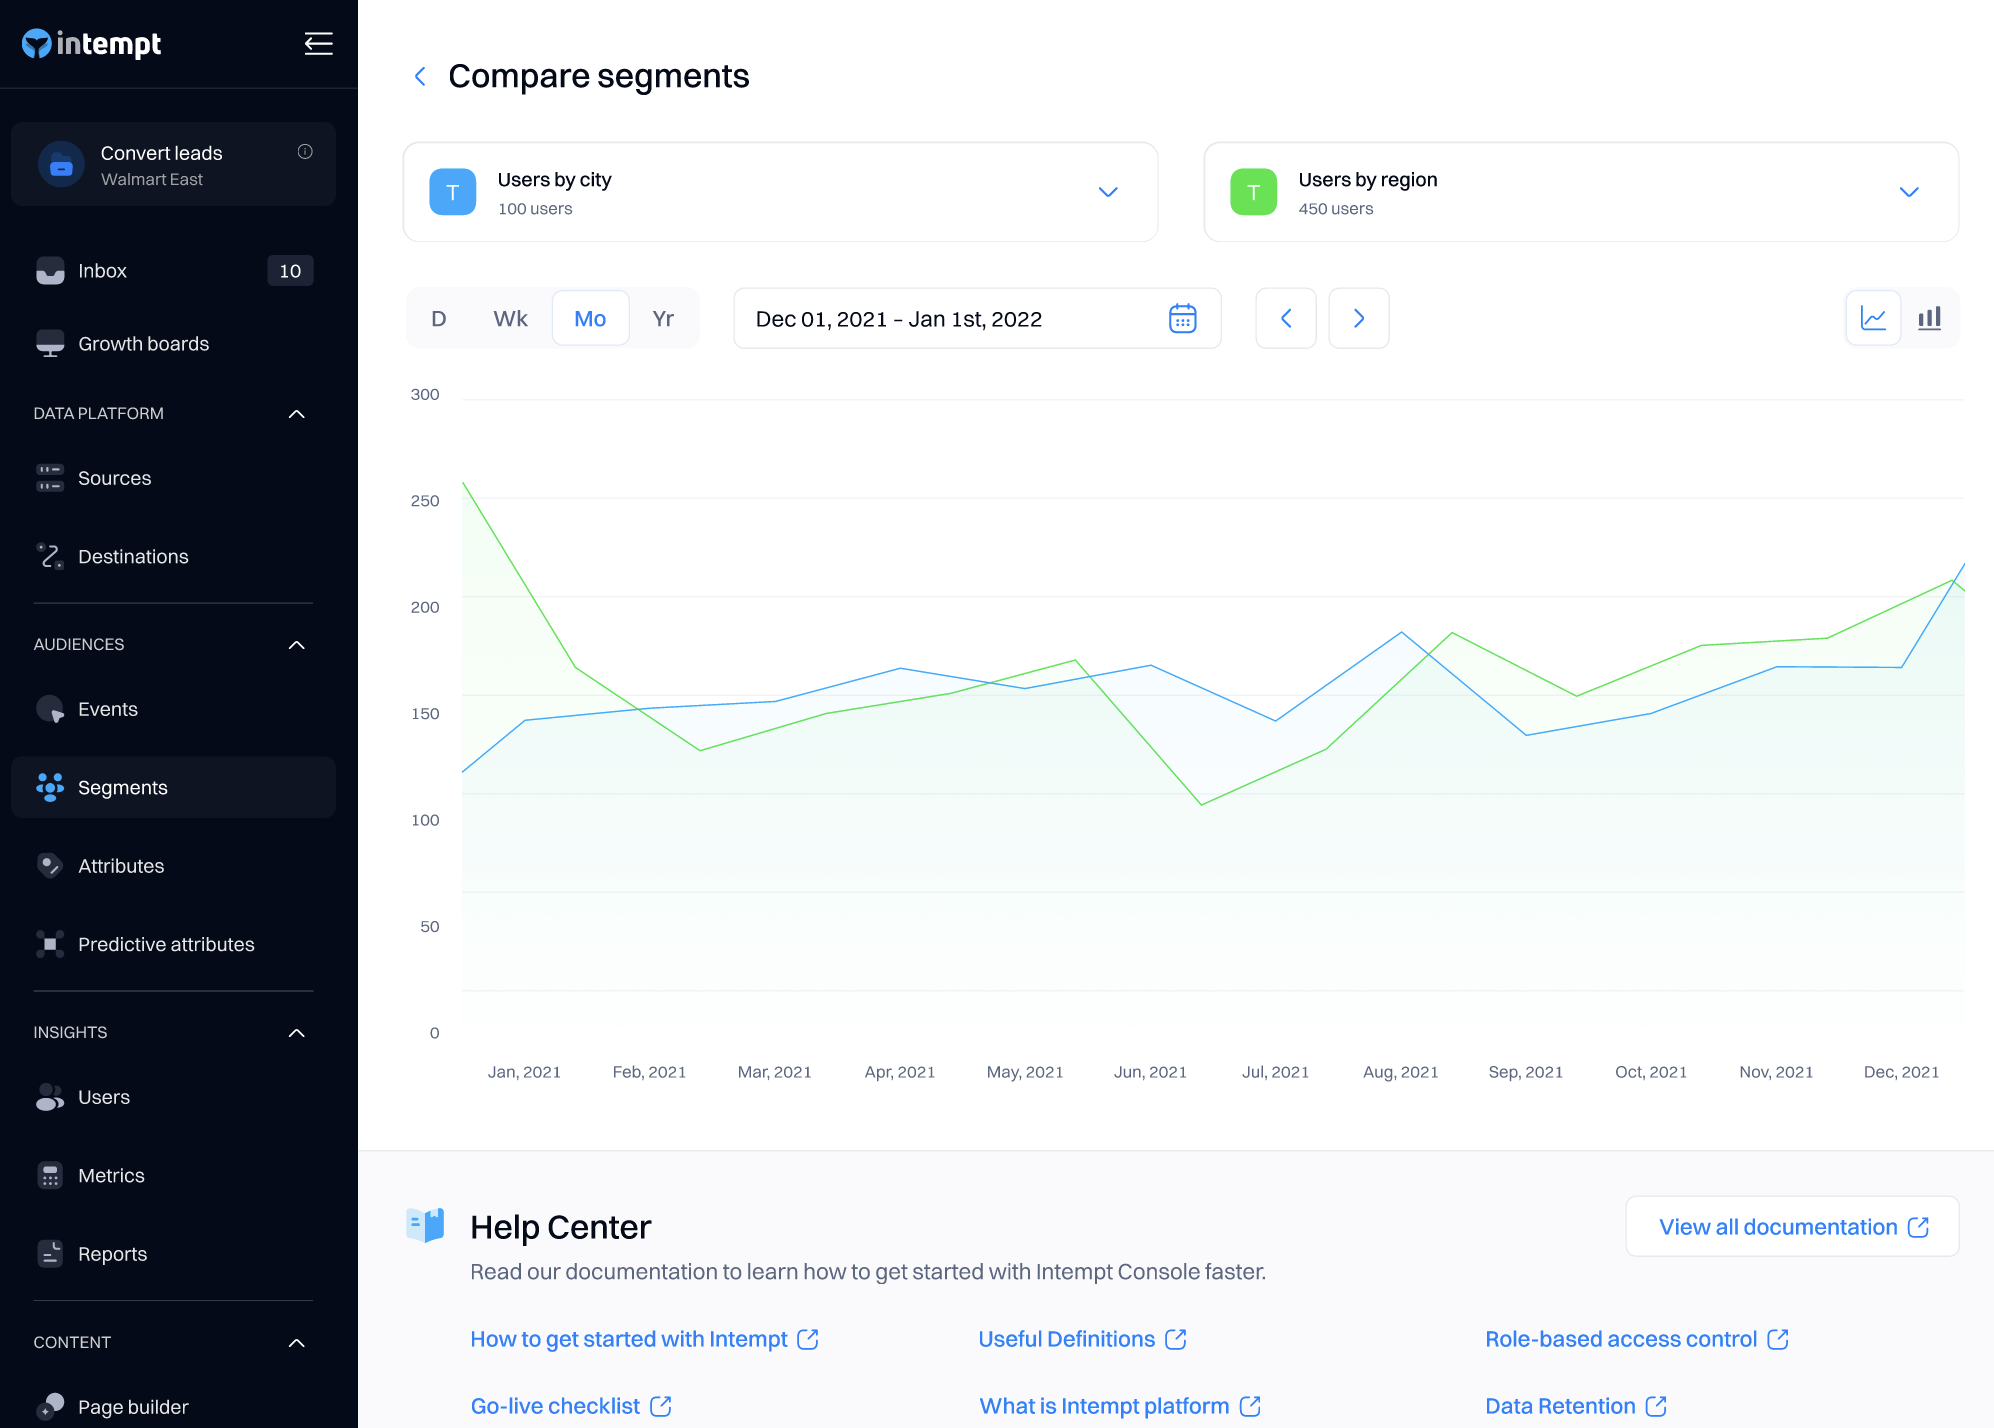
Task: Go to next period arrow button
Action: click(x=1358, y=319)
